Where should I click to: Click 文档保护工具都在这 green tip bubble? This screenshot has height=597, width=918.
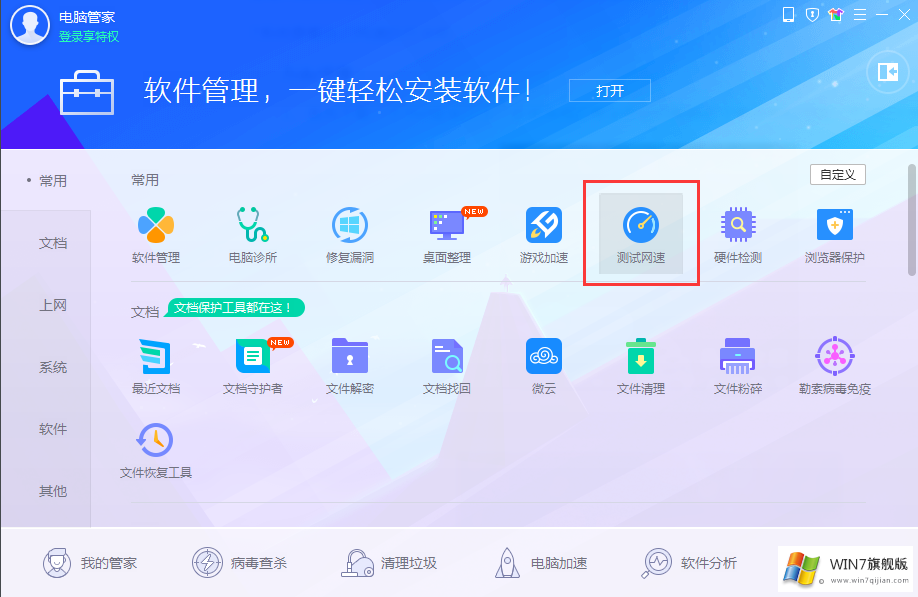[x=234, y=307]
